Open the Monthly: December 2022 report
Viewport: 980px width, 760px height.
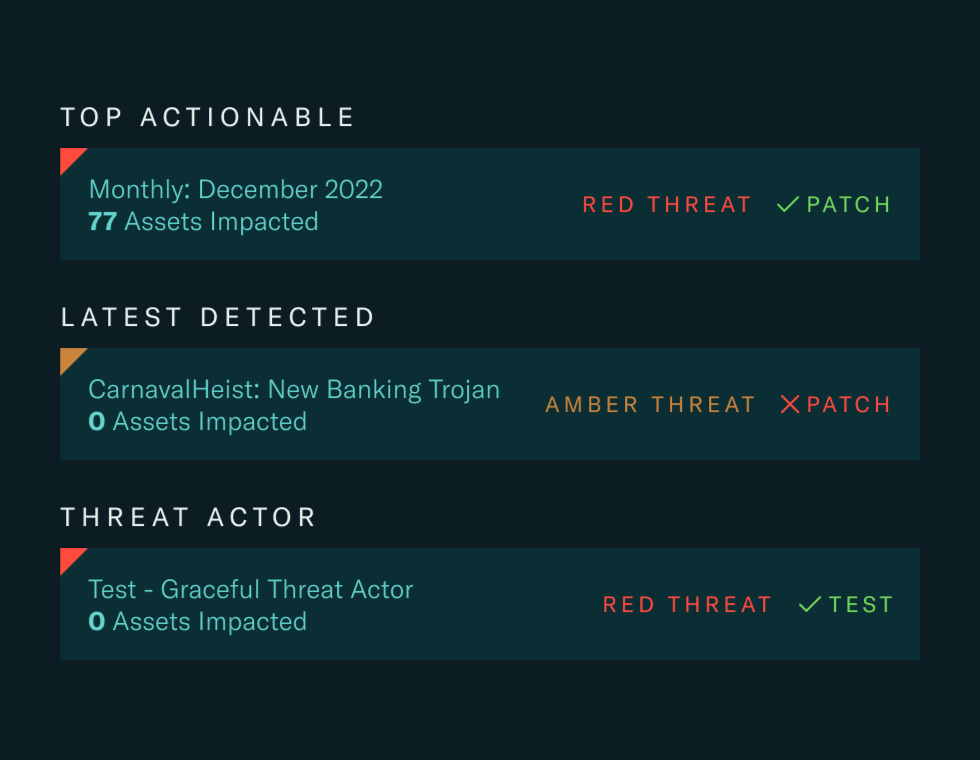[x=236, y=189]
